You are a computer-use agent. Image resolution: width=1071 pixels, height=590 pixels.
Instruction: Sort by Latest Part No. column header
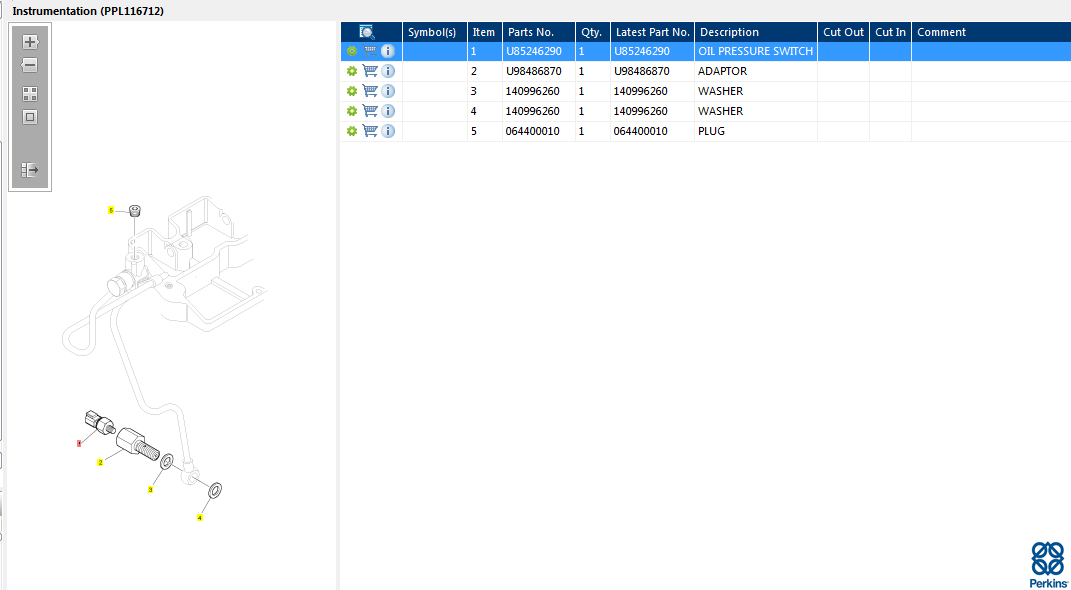[x=652, y=32]
